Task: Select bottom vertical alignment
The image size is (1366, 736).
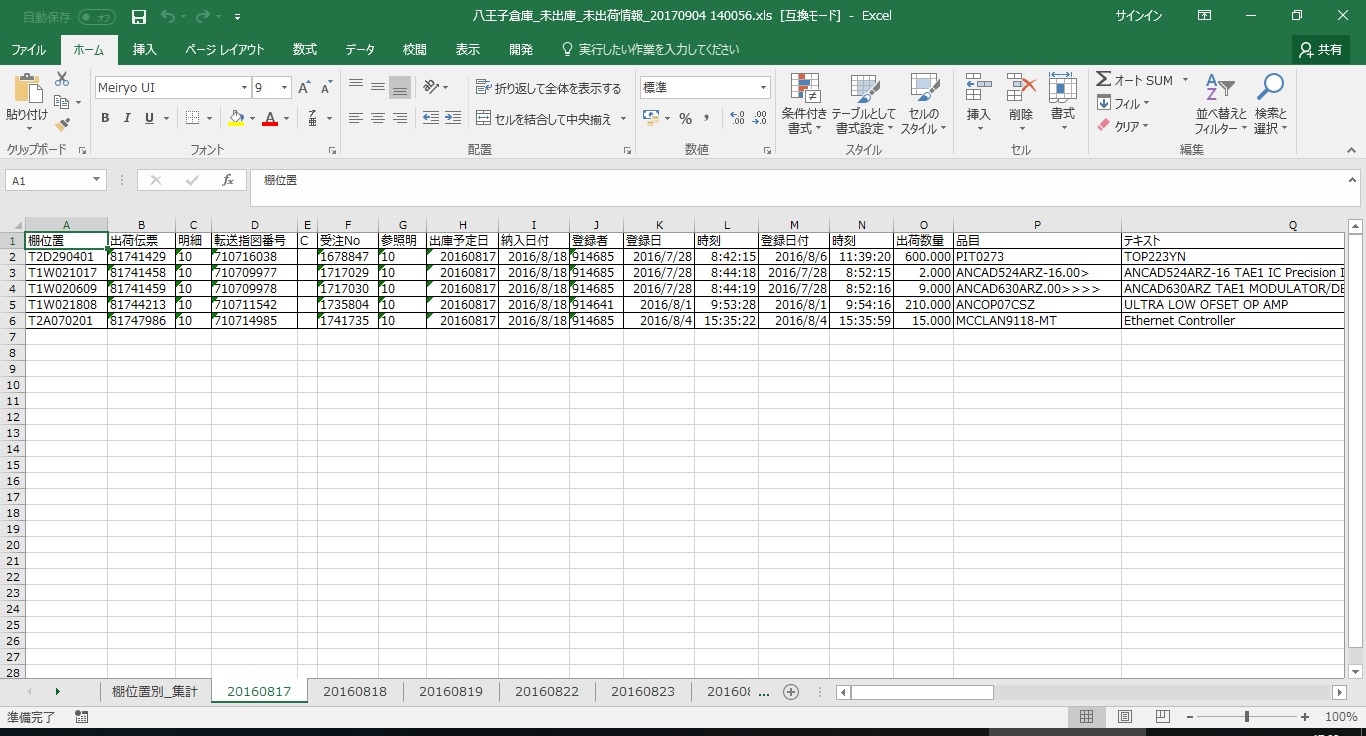Action: pyautogui.click(x=400, y=87)
